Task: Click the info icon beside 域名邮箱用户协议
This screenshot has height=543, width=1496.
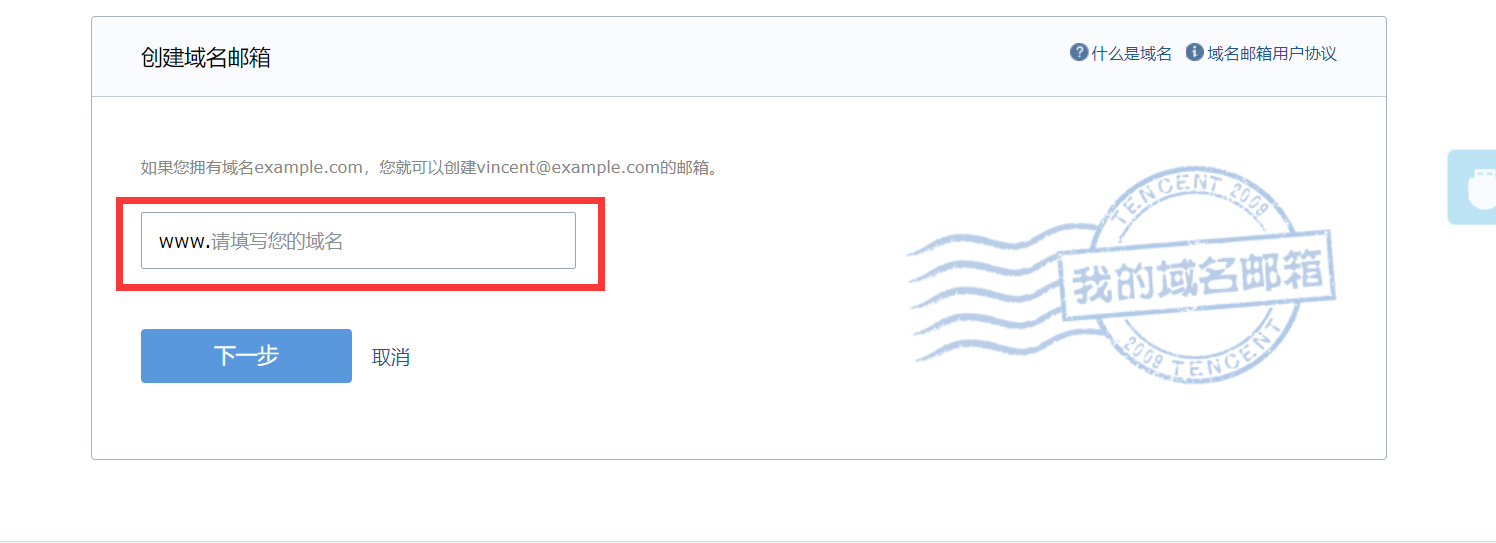Action: tap(1194, 52)
